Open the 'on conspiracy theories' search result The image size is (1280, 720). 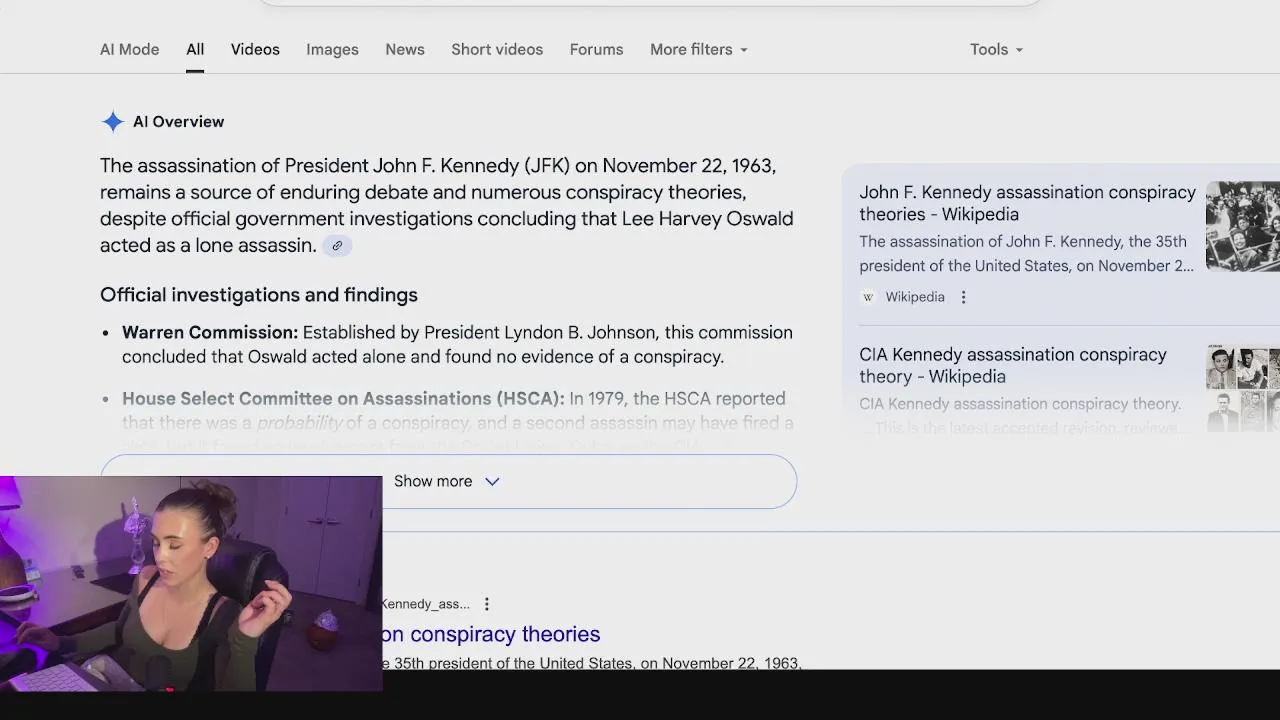pos(491,634)
